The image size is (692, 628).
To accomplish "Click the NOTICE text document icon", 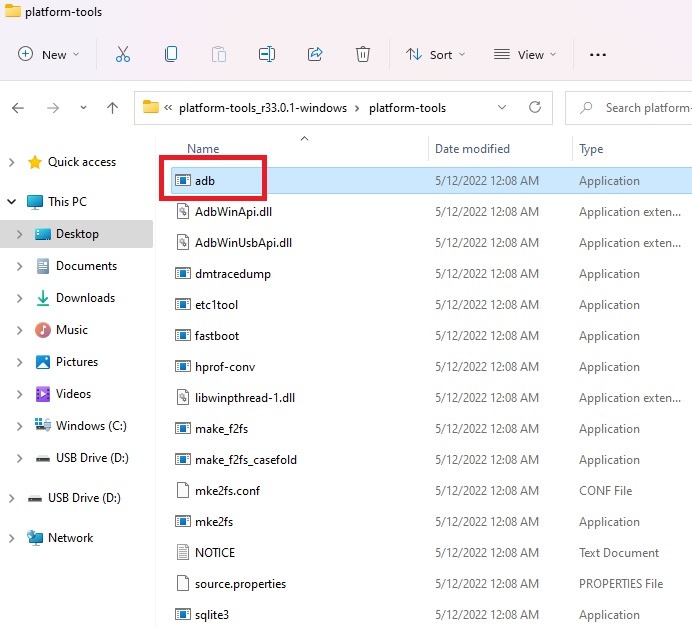I will [183, 552].
